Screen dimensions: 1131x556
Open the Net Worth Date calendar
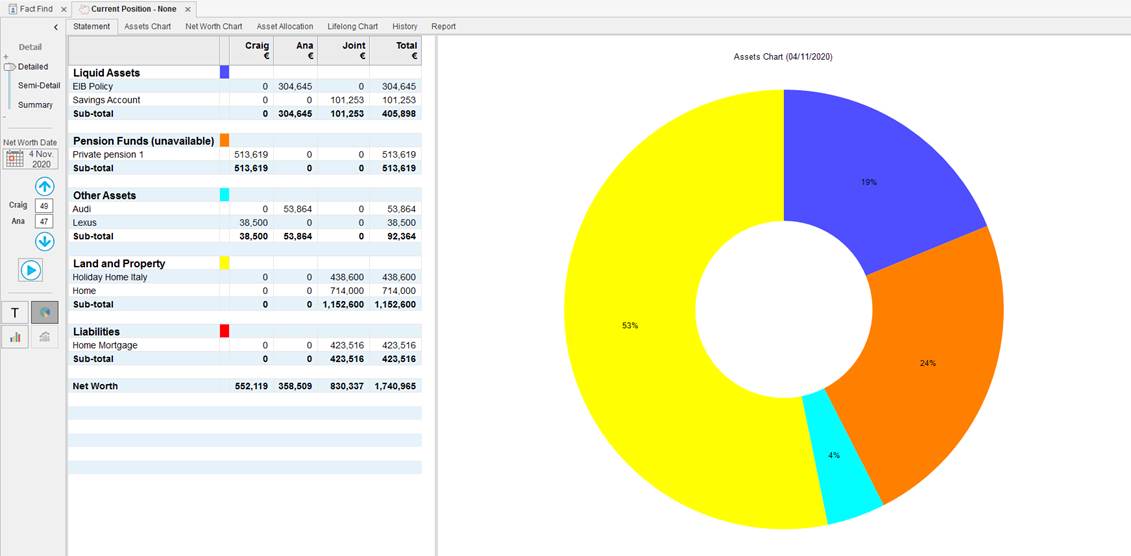pyautogui.click(x=15, y=159)
